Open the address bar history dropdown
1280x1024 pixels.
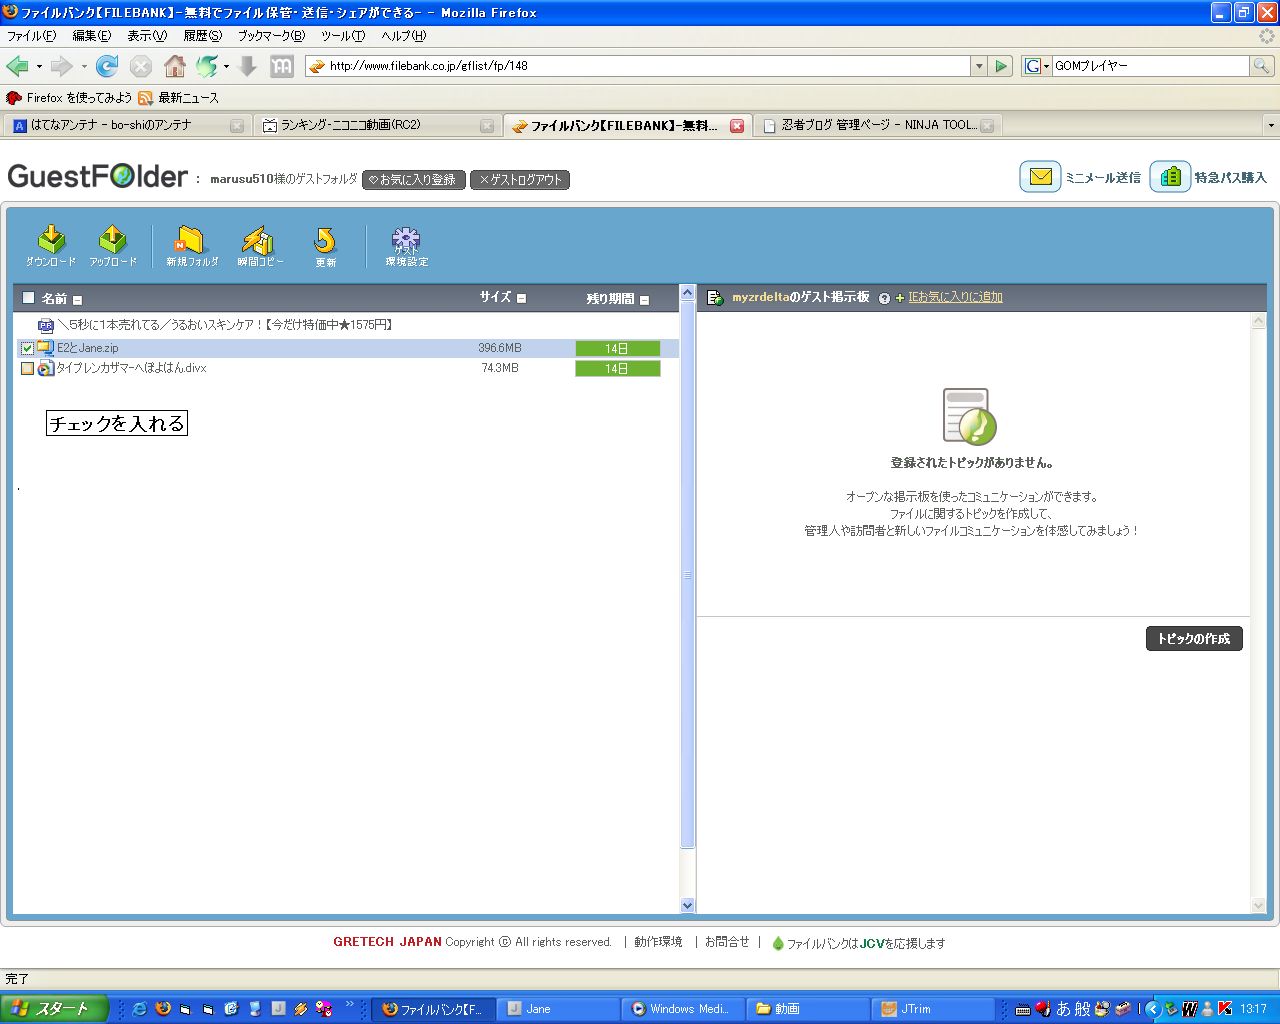(x=979, y=66)
